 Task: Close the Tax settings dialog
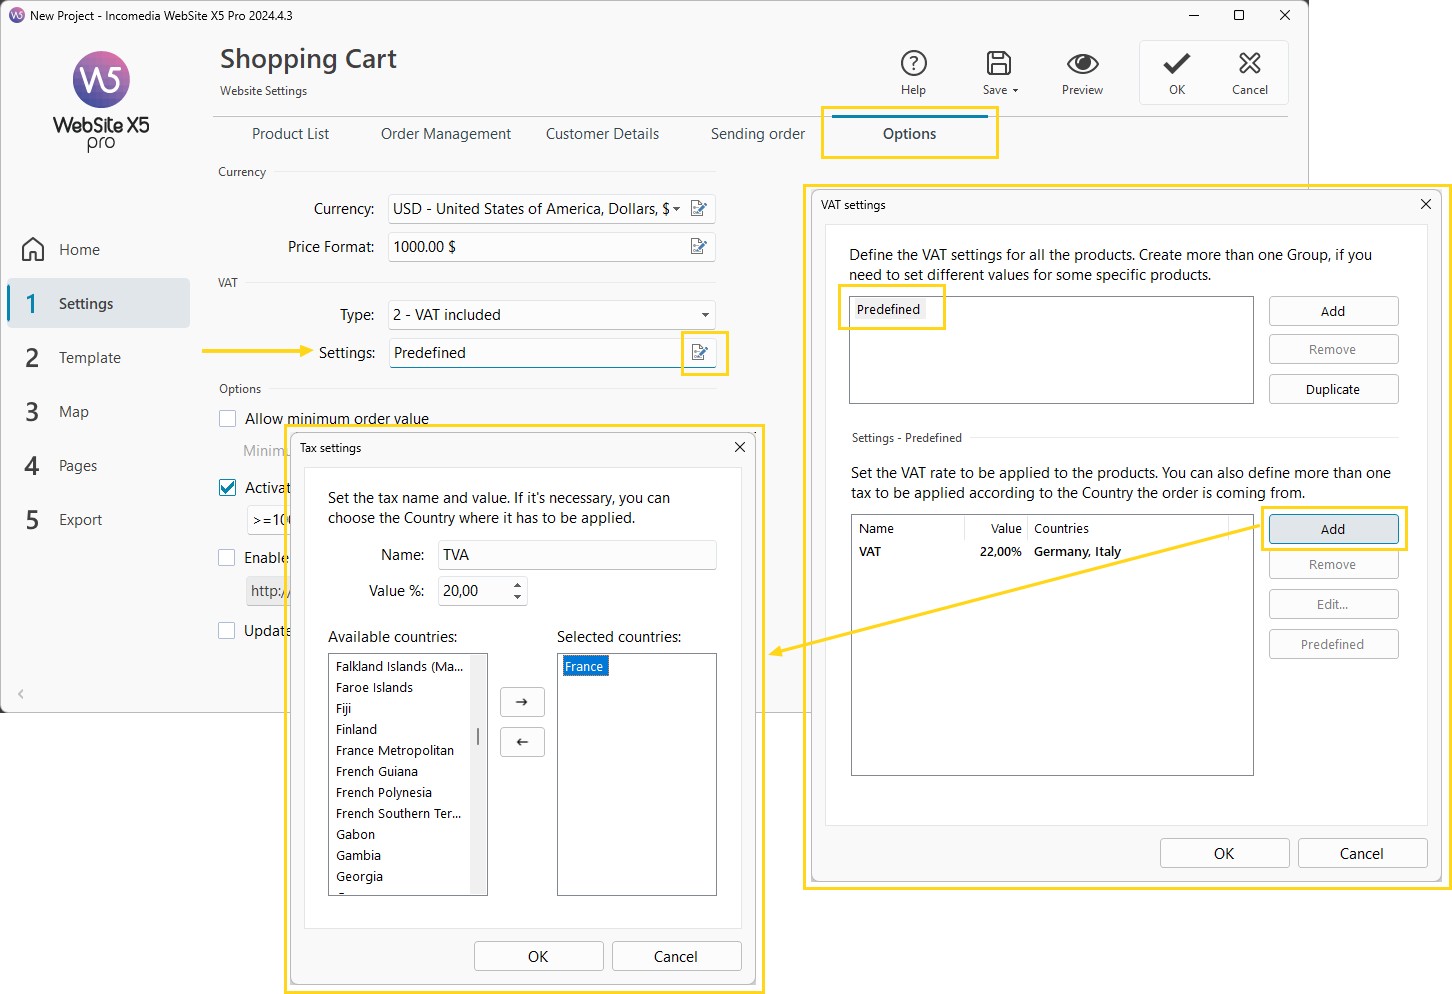click(x=740, y=448)
